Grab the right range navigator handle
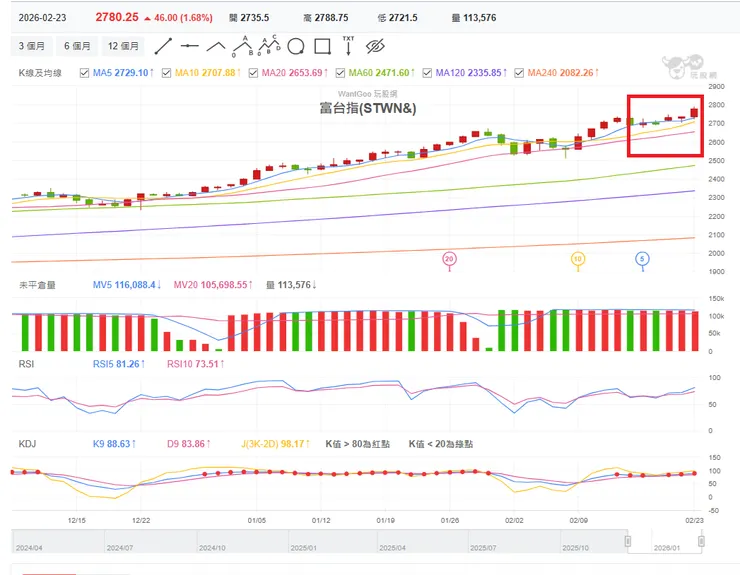The image size is (740, 575). 701,541
